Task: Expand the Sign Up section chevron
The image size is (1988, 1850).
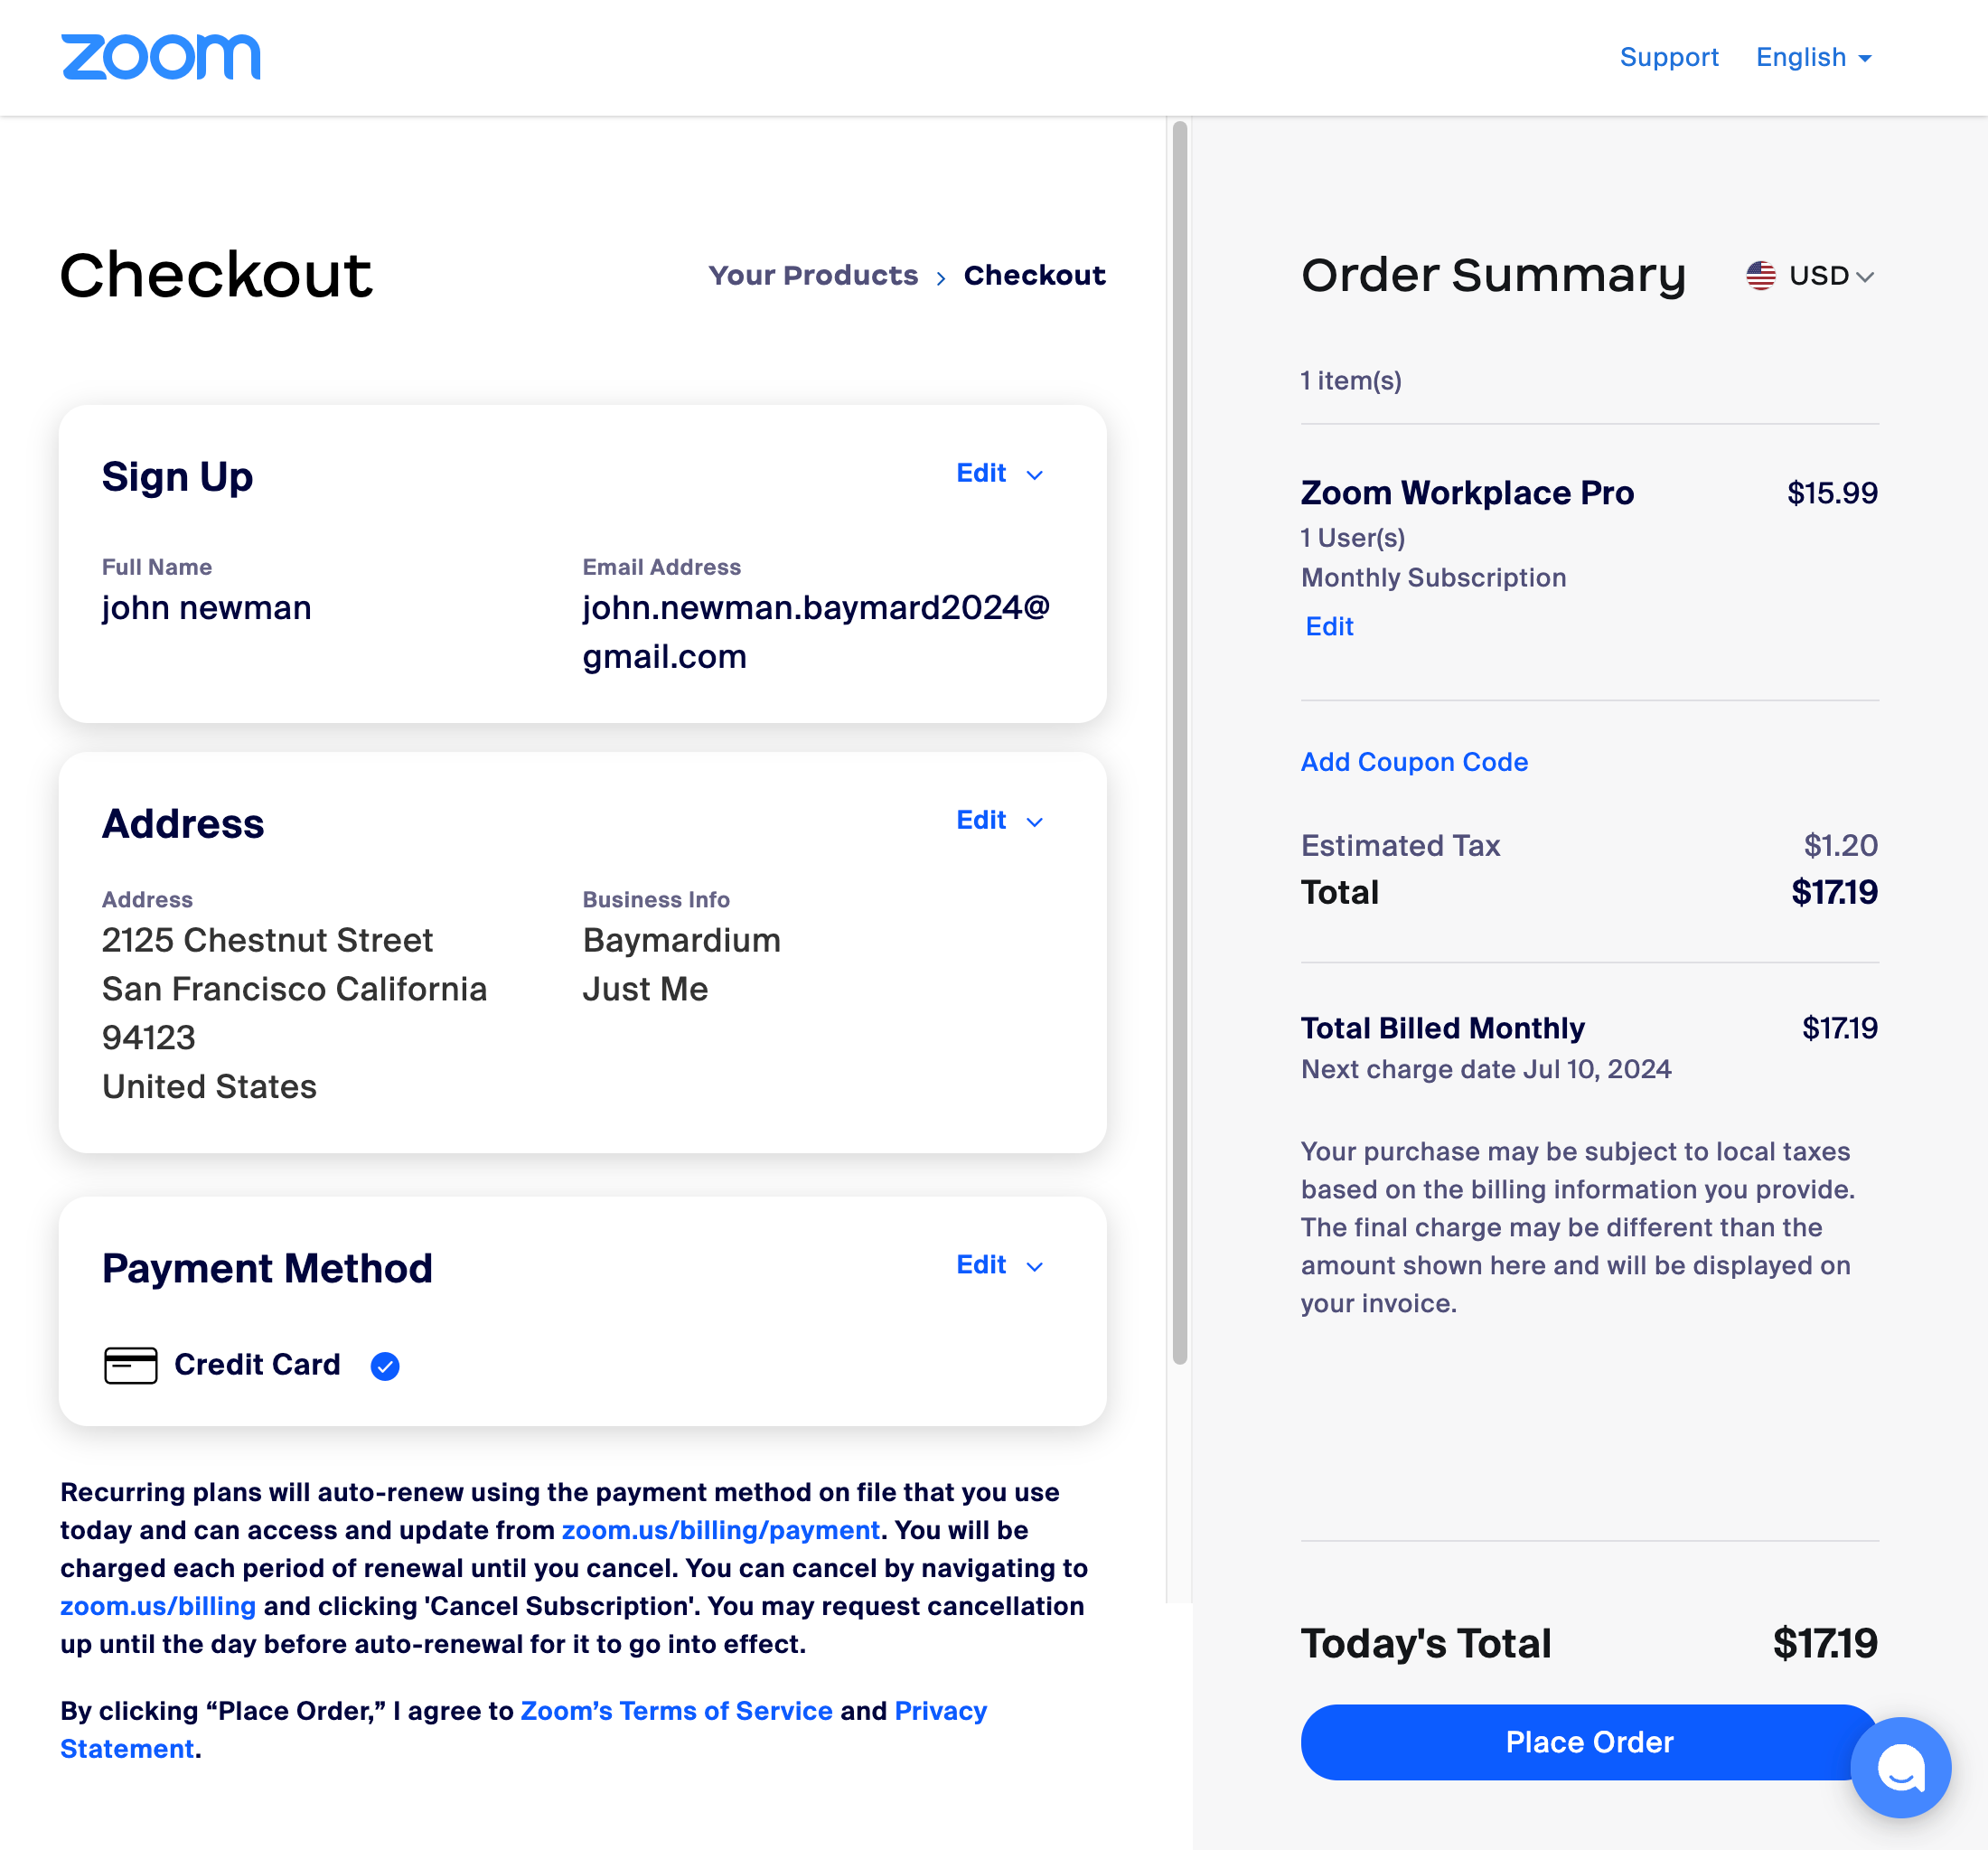Action: point(1035,475)
